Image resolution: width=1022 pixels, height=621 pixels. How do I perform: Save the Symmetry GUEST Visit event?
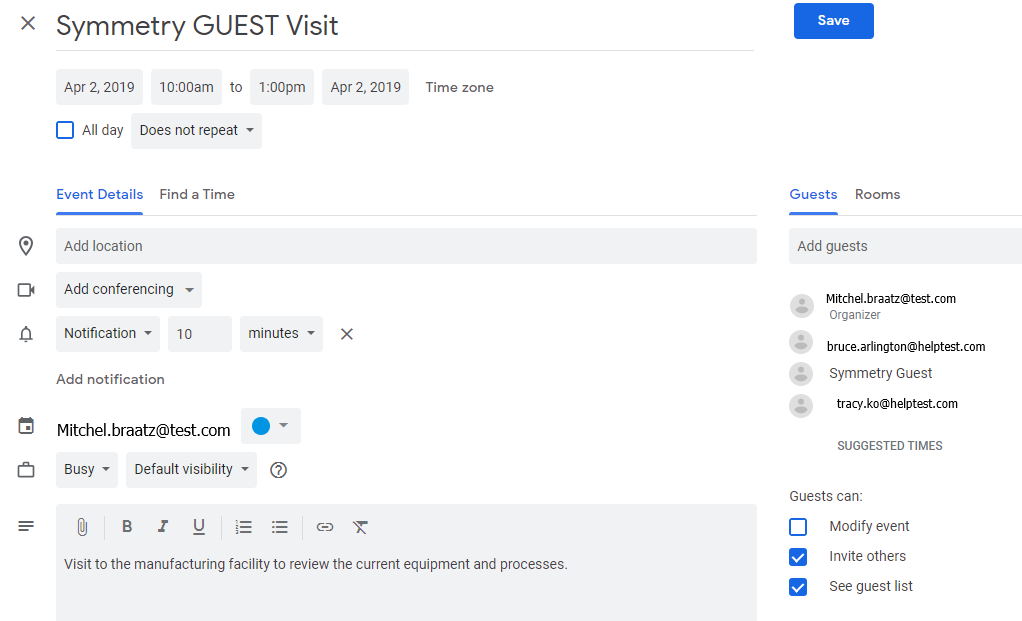coord(834,21)
